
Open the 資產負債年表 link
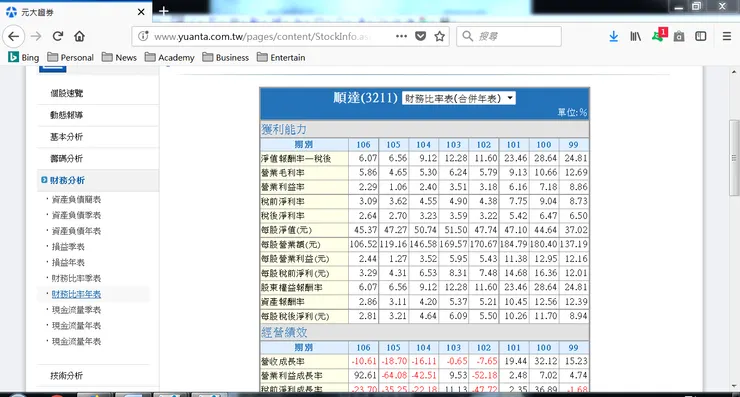pos(76,231)
